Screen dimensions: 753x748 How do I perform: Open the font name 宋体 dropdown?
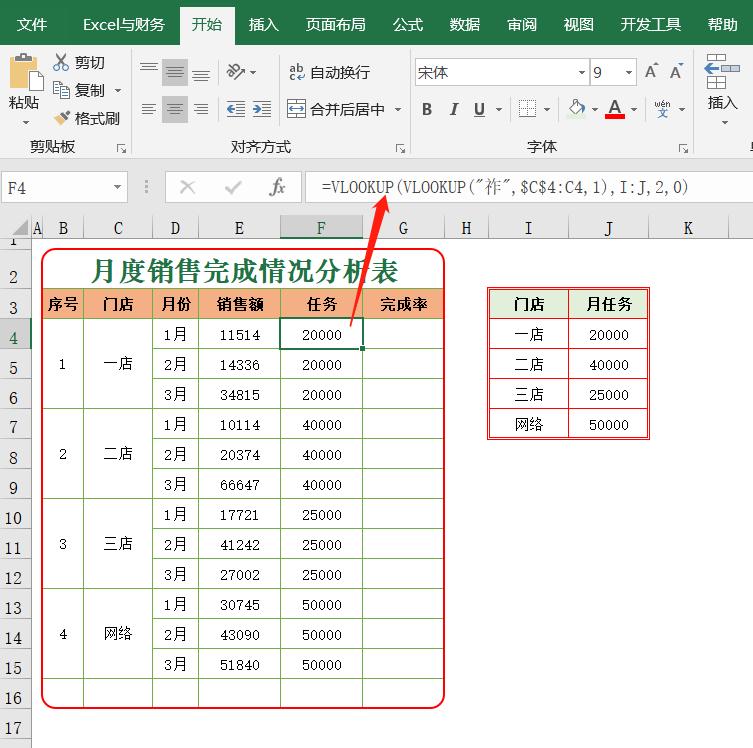[582, 72]
